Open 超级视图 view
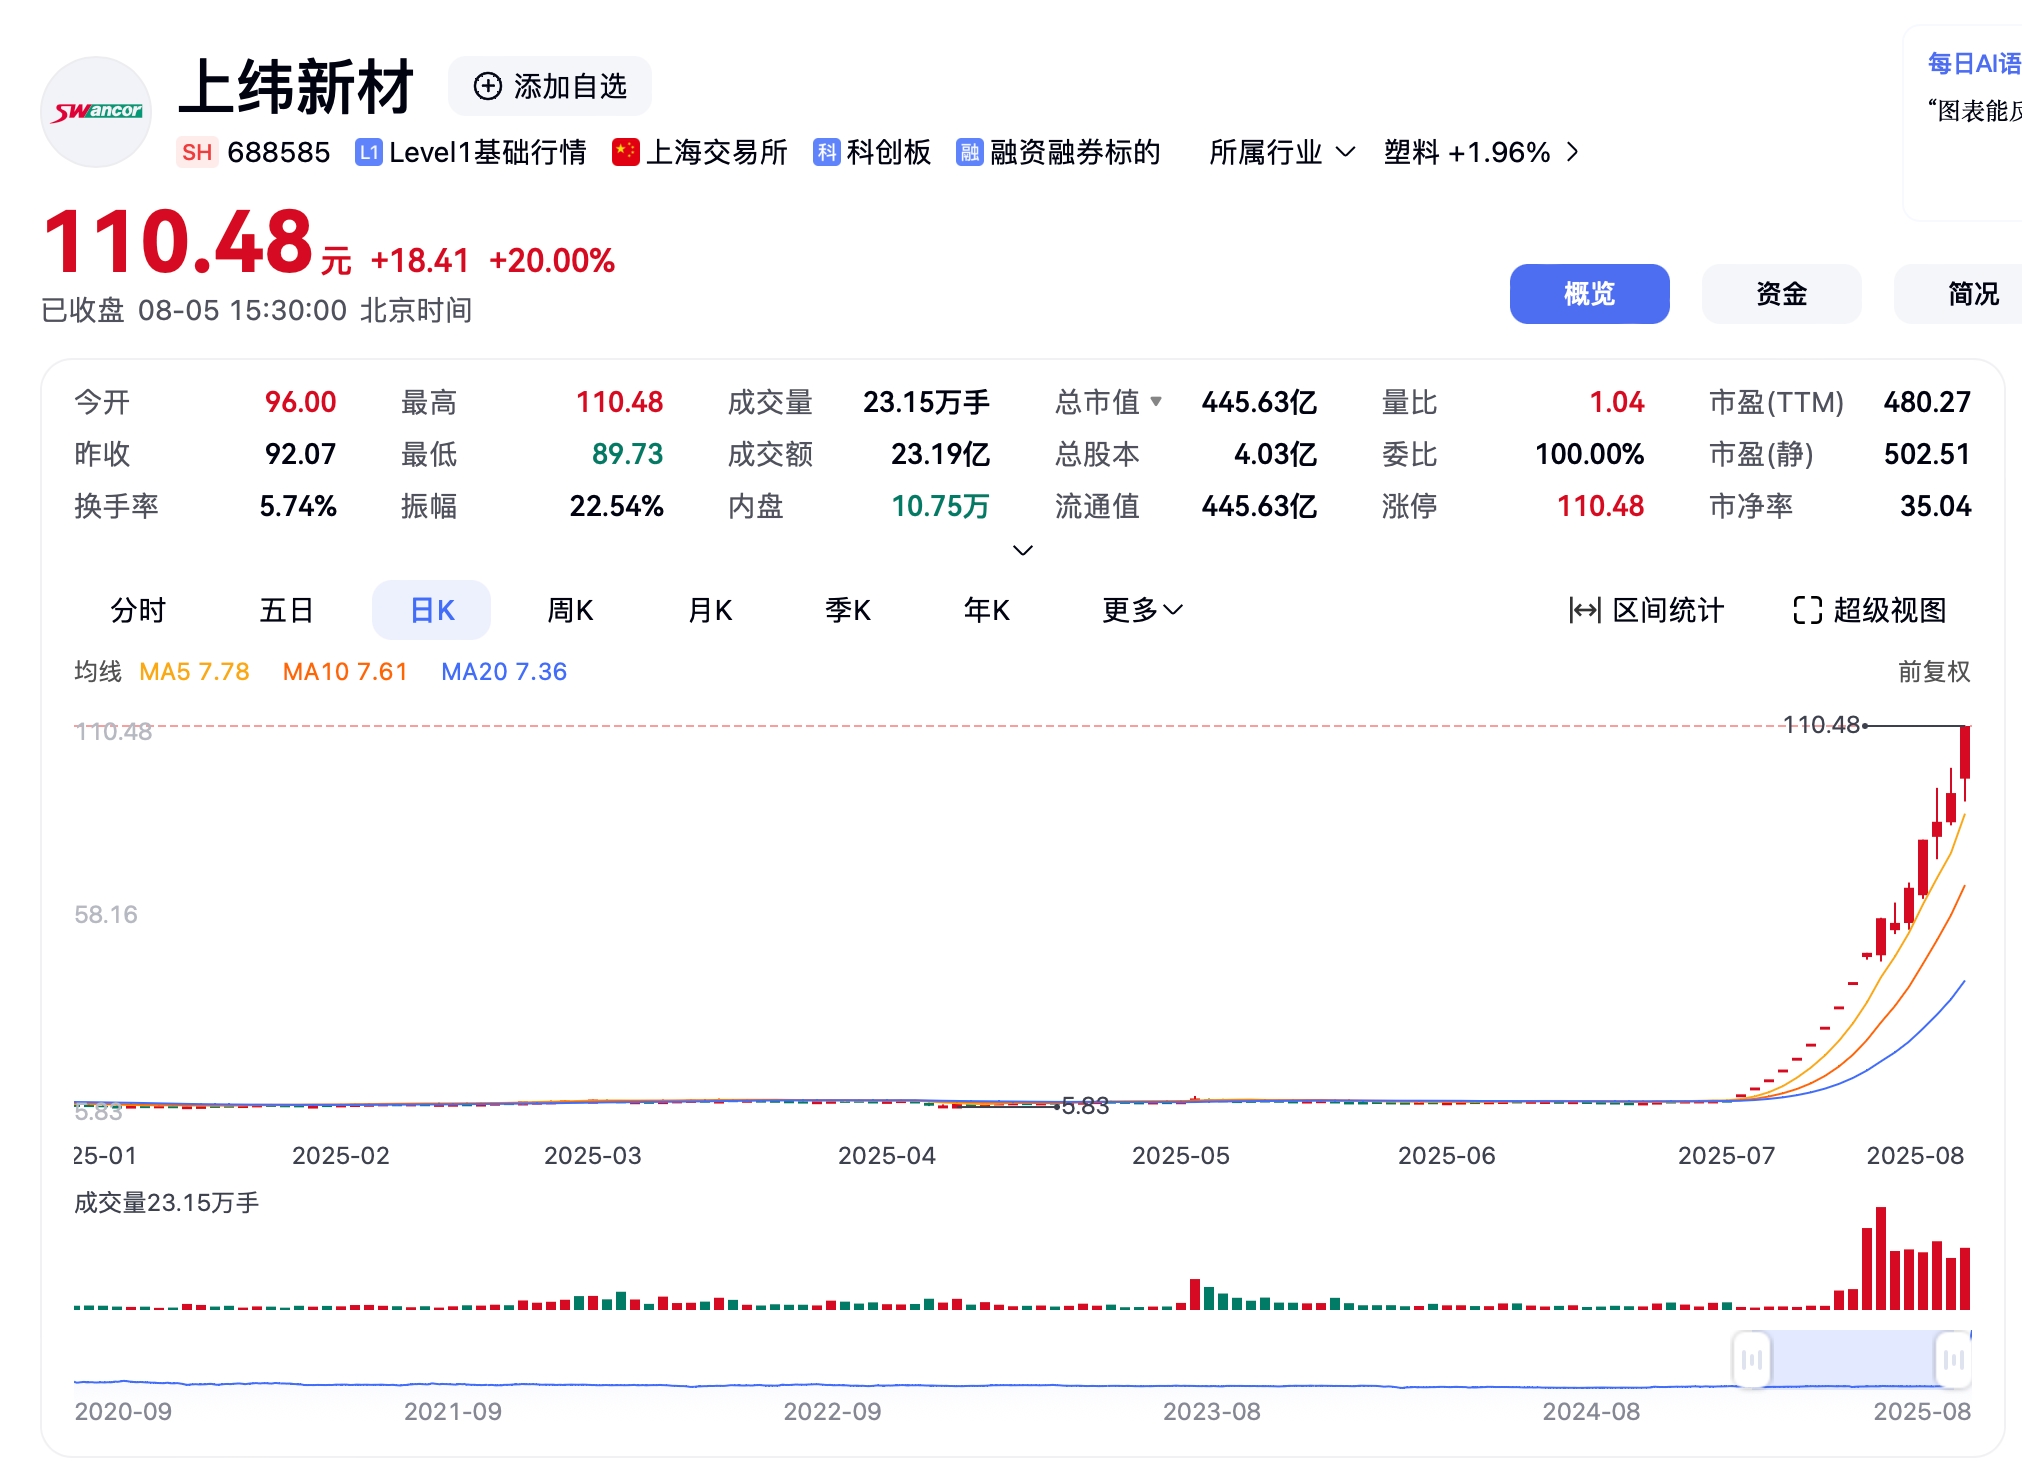Viewport: 2022px width, 1474px height. coord(1869,610)
